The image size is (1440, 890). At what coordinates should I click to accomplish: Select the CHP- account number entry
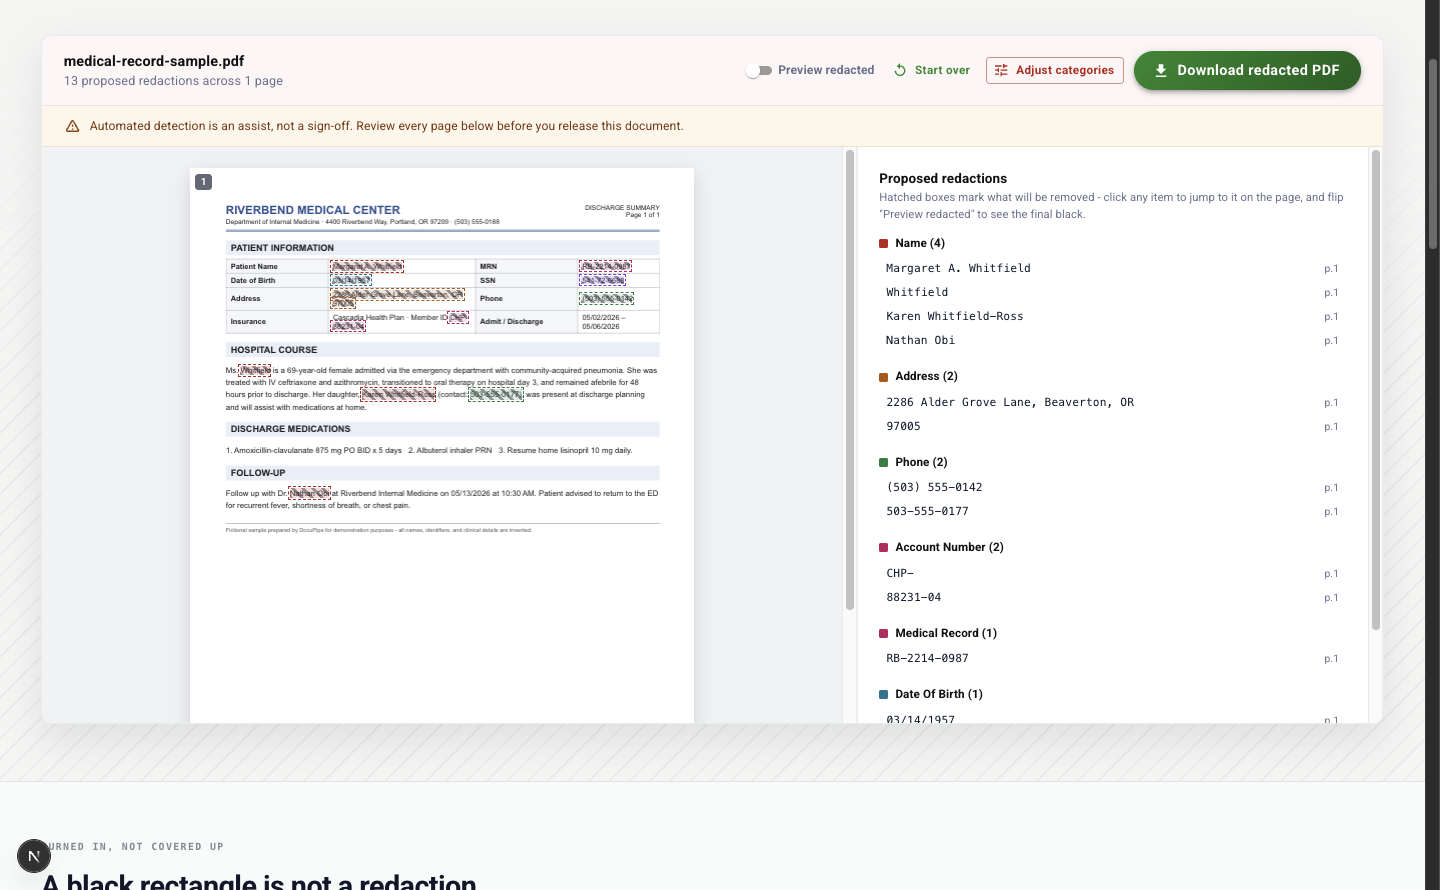coord(1112,573)
